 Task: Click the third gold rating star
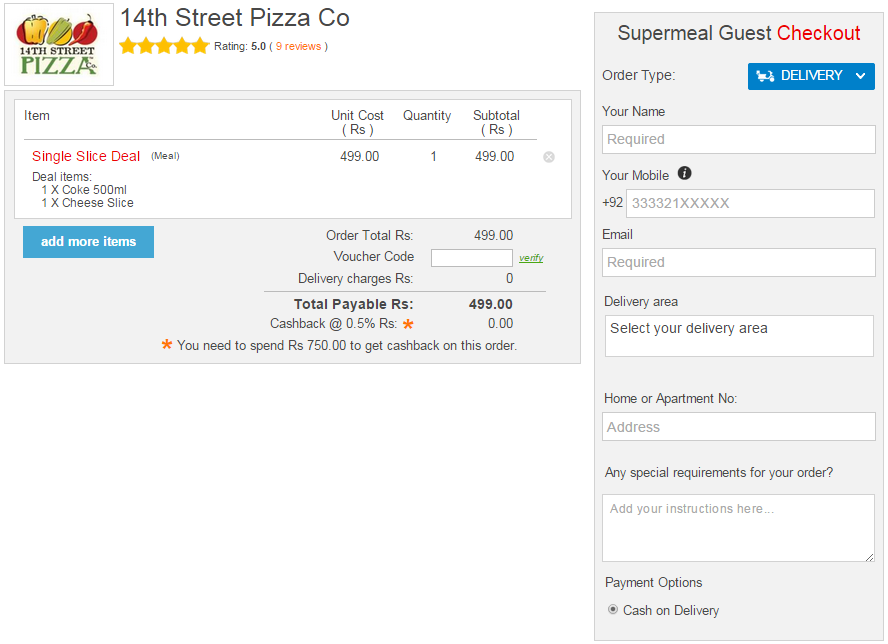(163, 45)
